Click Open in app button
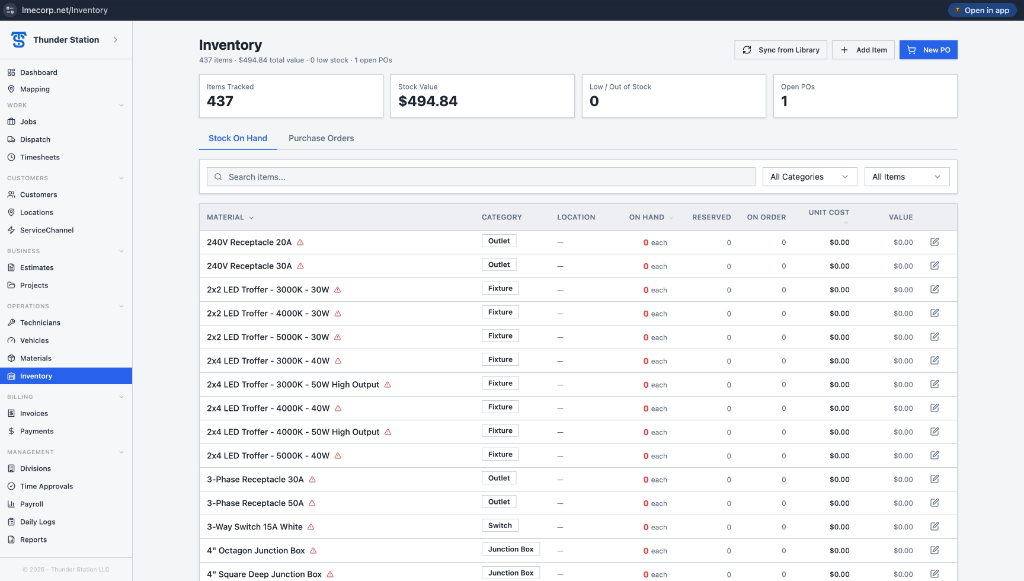The width and height of the screenshot is (1024, 581). (982, 10)
